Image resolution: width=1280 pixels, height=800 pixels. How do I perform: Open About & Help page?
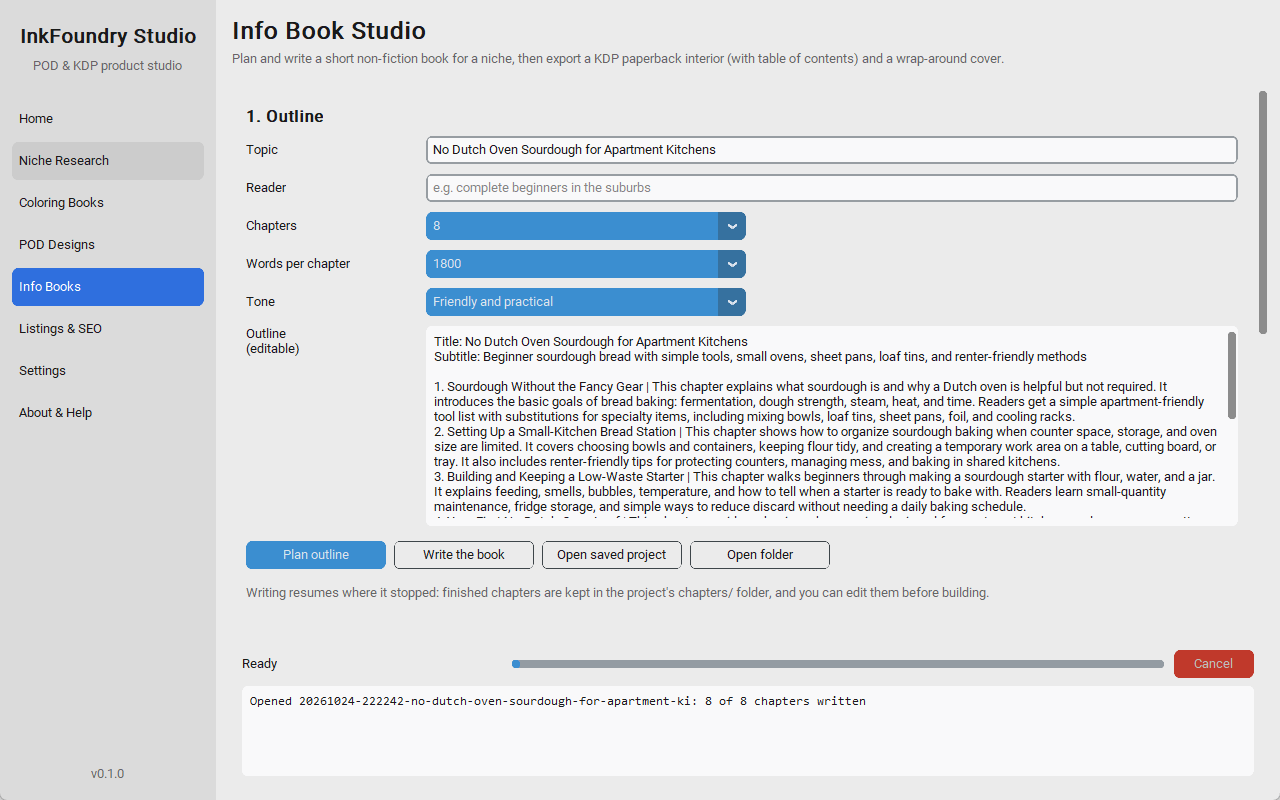(108, 412)
